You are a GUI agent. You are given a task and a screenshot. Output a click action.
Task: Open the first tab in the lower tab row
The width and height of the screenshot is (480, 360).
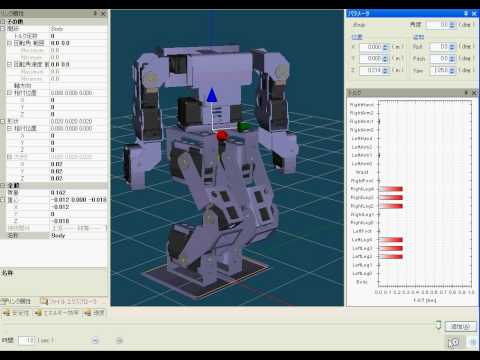16,313
